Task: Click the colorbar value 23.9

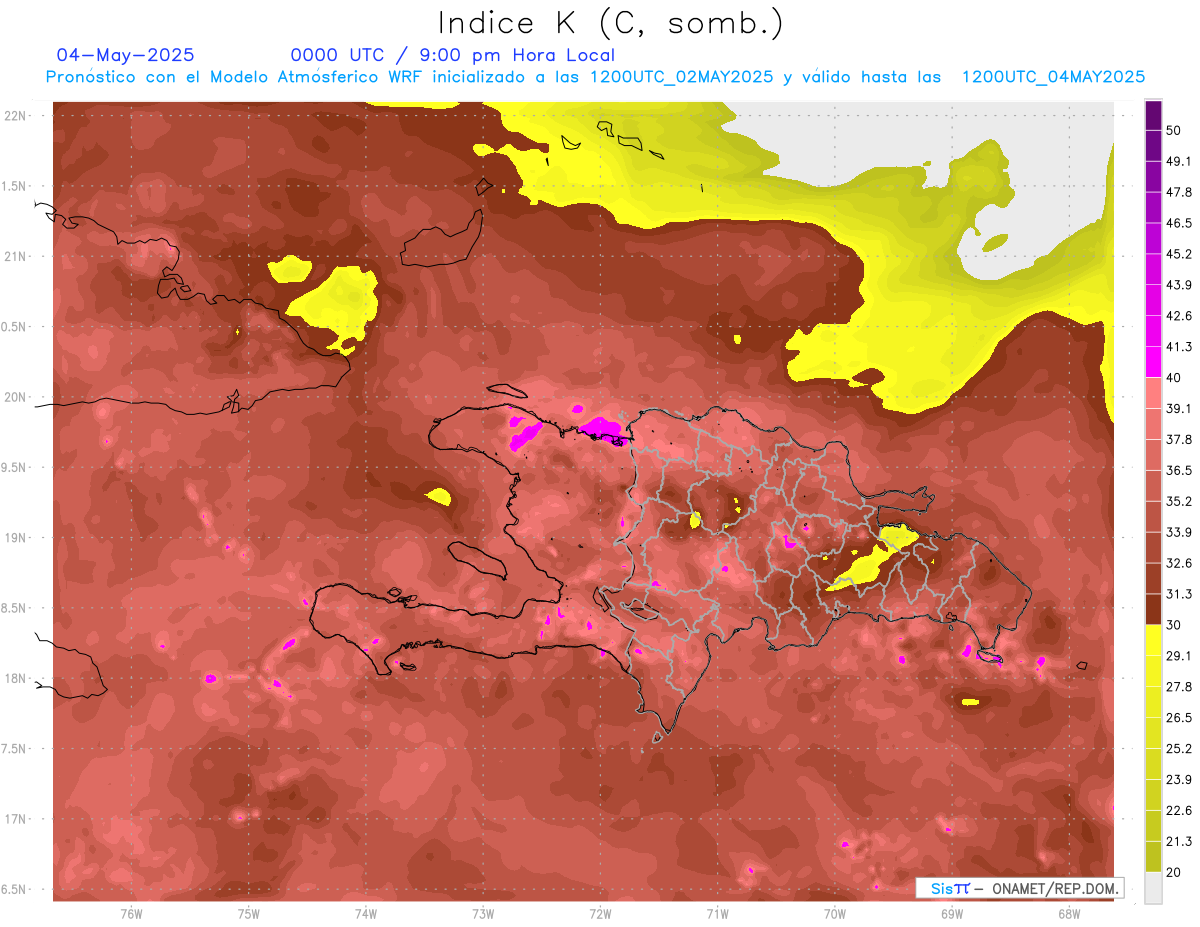Action: tap(1179, 779)
